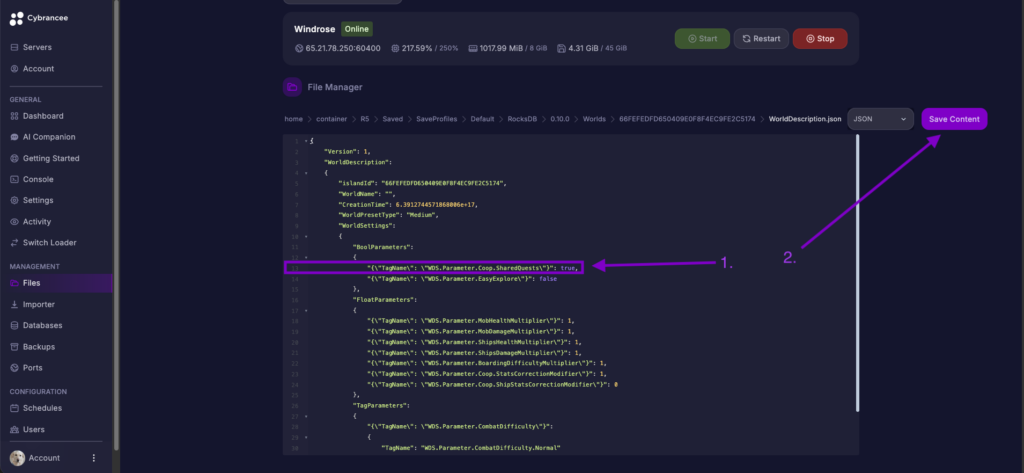Click the CPU icon next to 217.59%
Image resolution: width=1024 pixels, height=473 pixels.
click(x=395, y=48)
